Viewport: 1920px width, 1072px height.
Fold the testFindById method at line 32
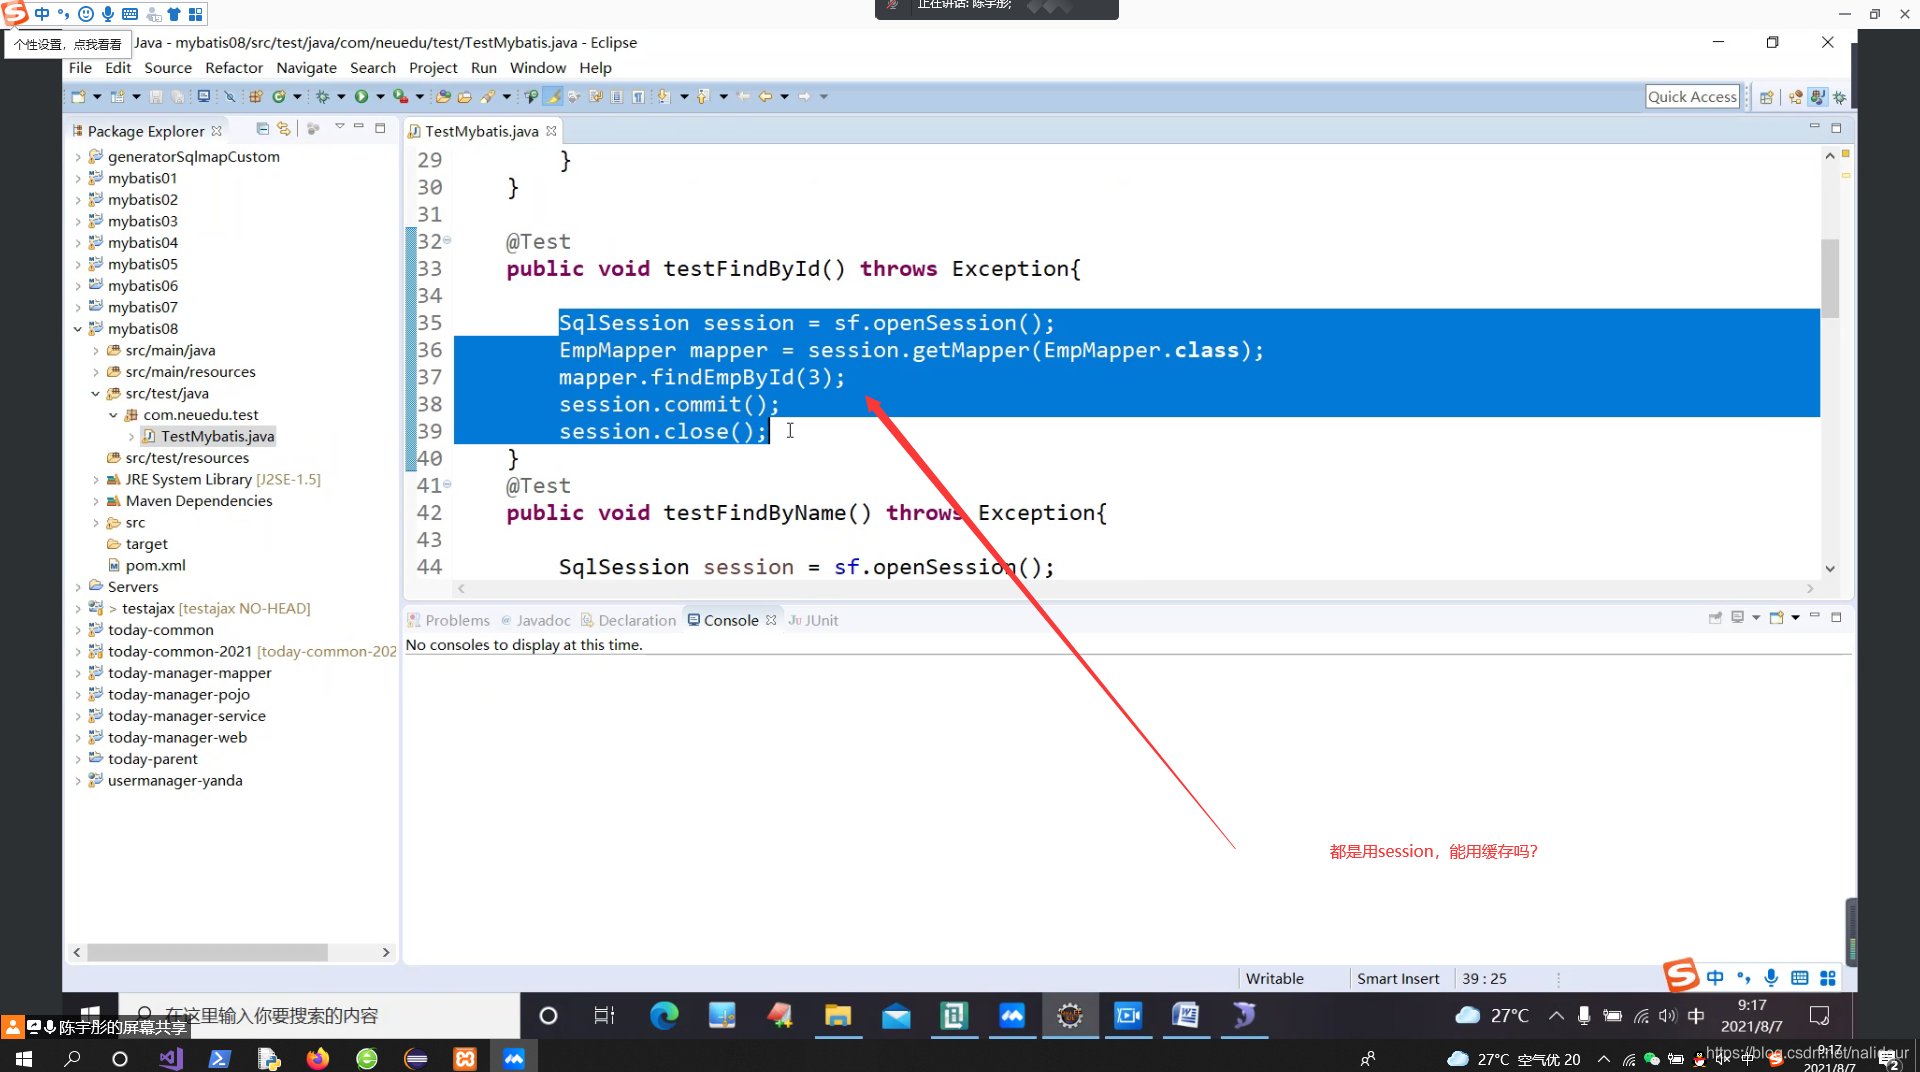tap(447, 240)
